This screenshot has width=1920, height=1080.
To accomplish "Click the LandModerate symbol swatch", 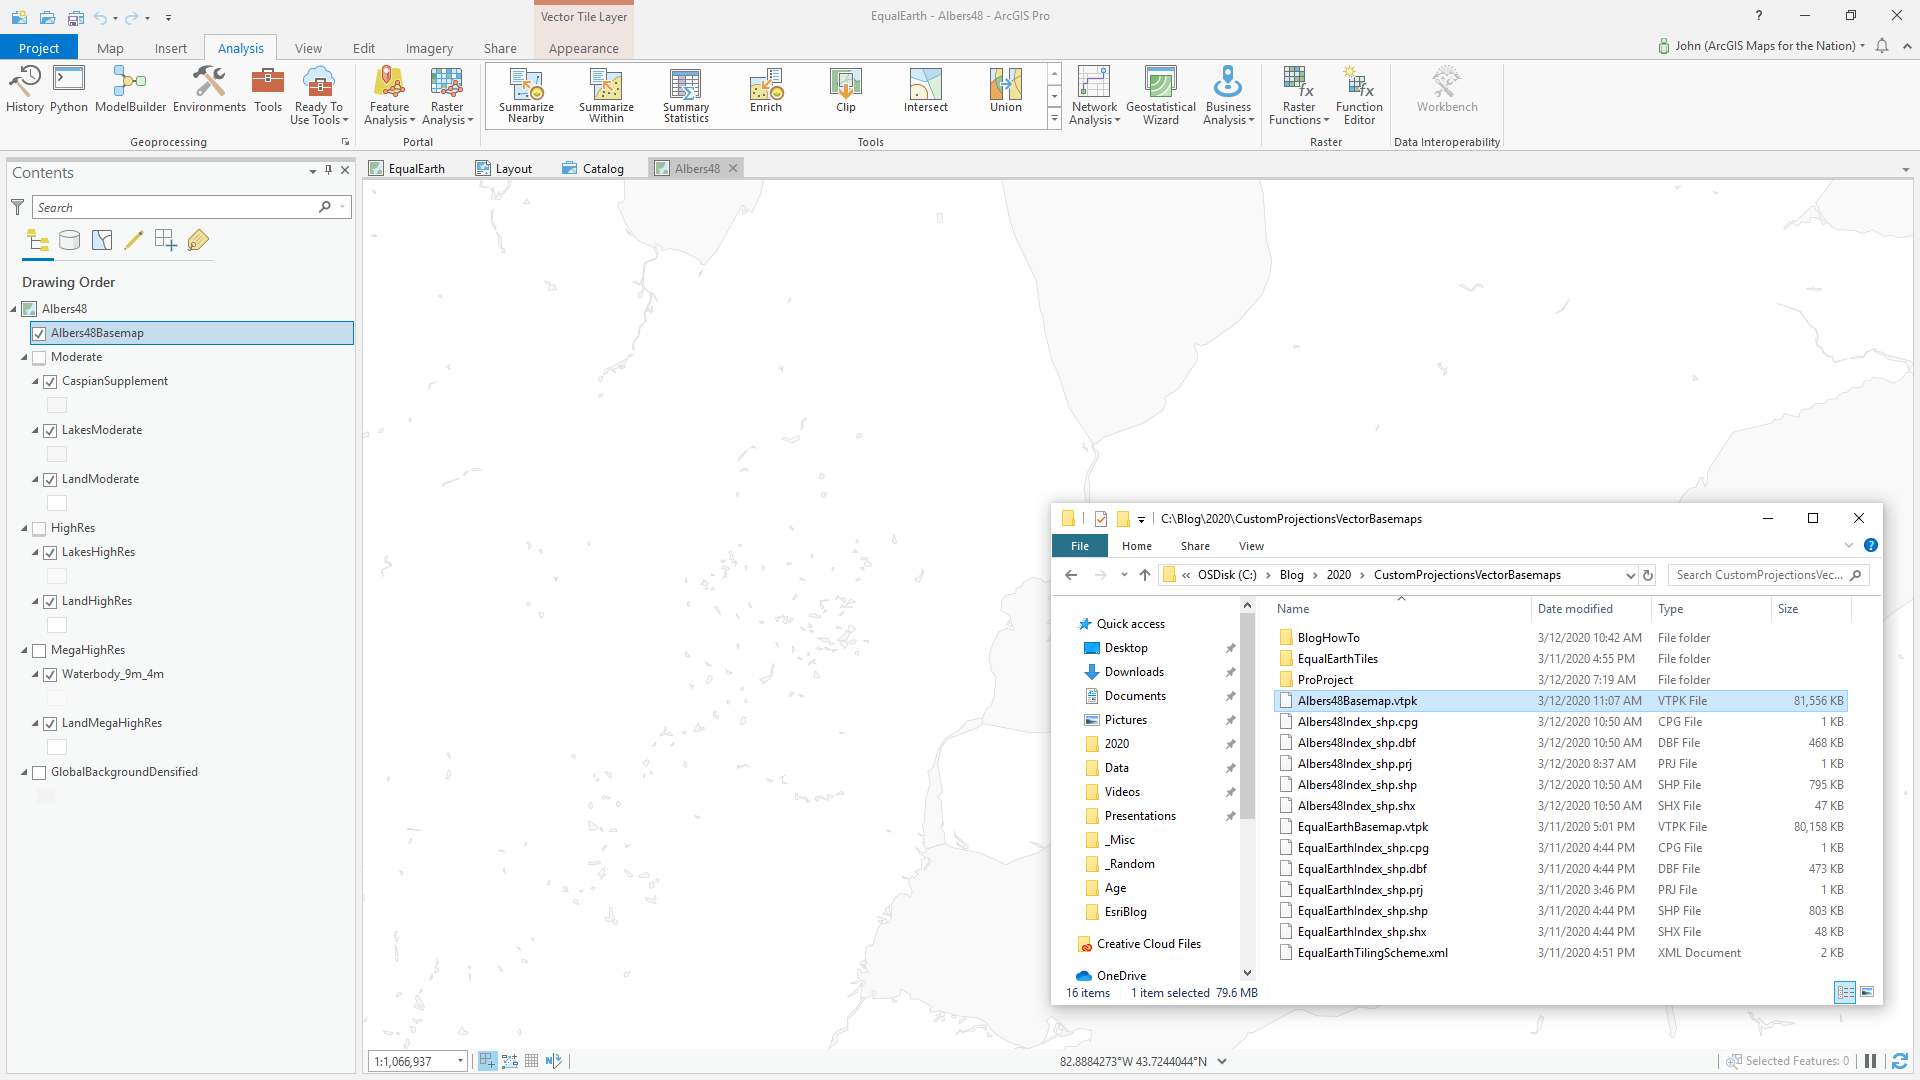I will click(x=57, y=503).
